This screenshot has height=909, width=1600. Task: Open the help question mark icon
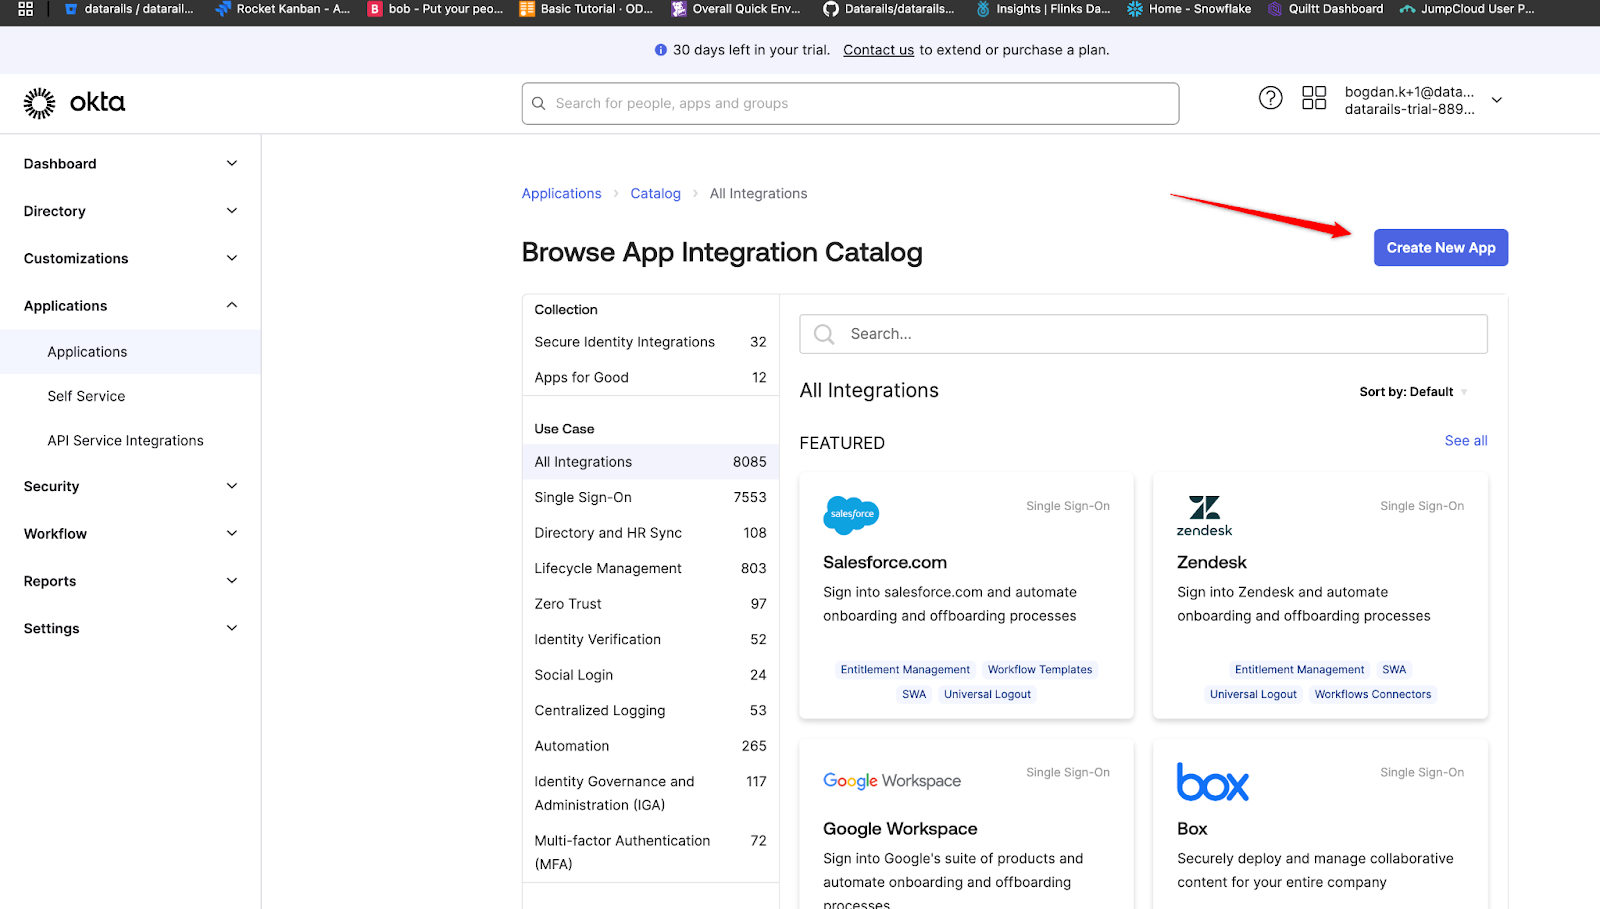click(x=1270, y=98)
